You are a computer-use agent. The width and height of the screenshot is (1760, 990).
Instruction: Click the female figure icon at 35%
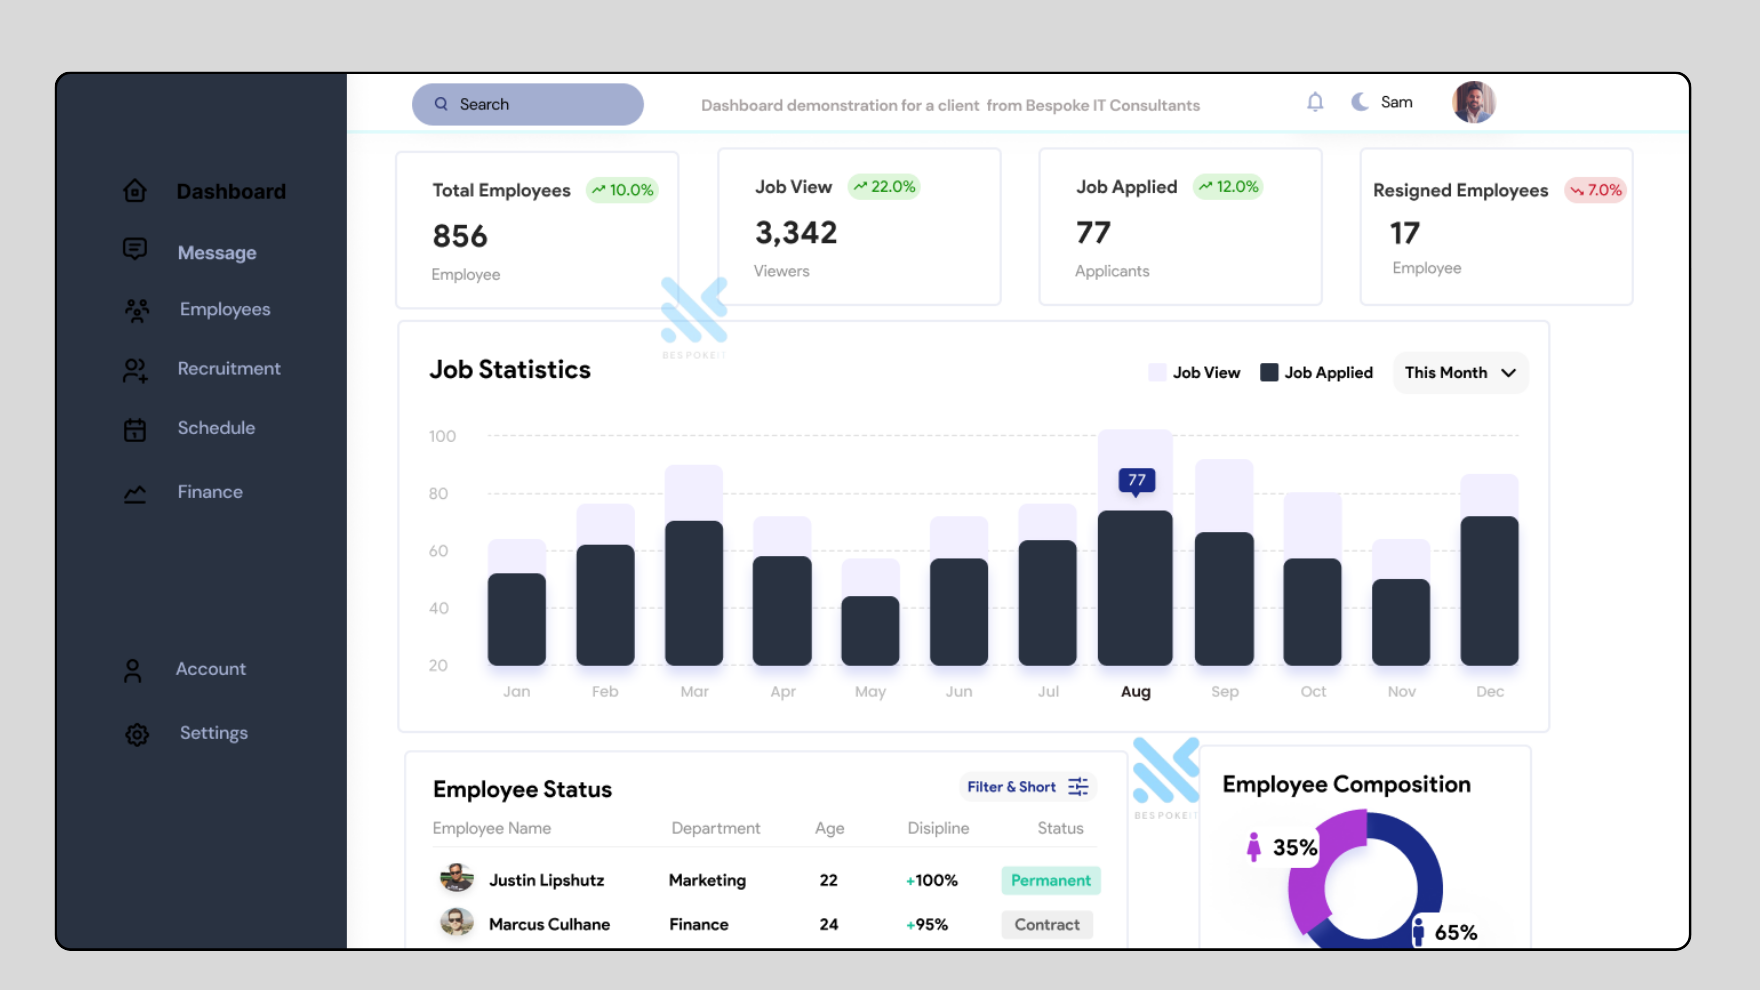[x=1254, y=847]
